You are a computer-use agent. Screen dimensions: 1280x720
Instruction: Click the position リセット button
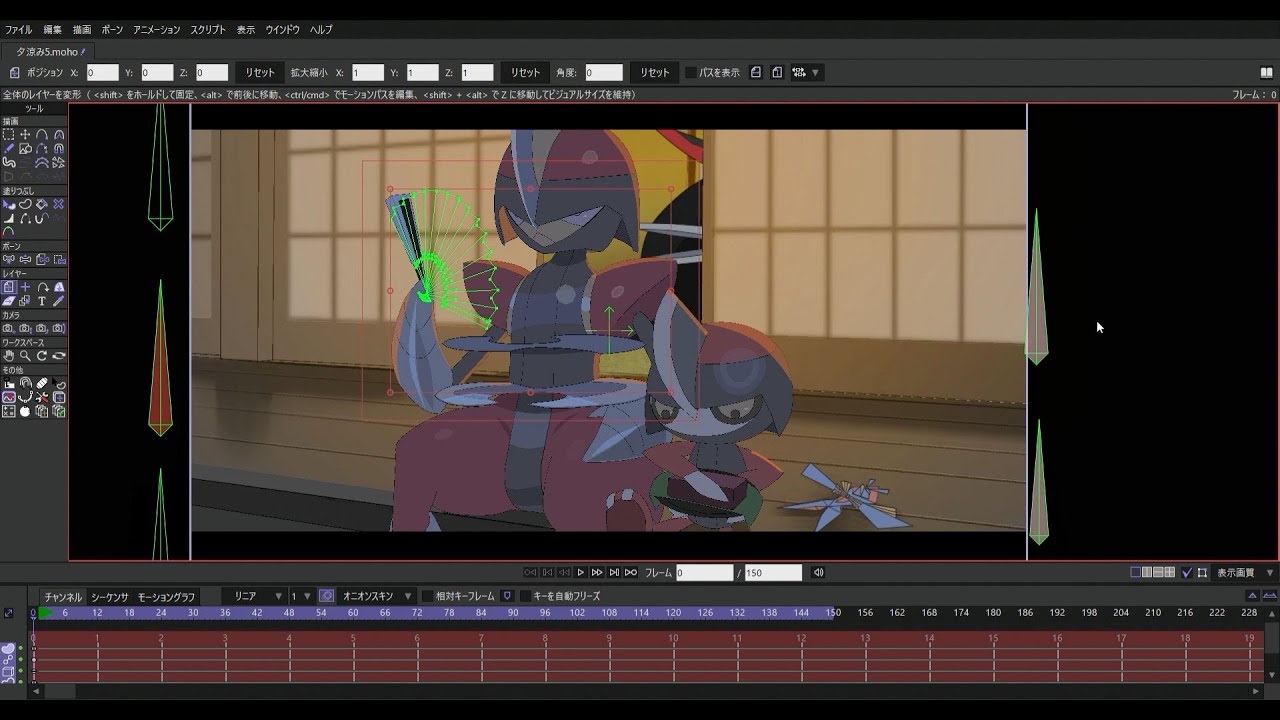tap(260, 73)
